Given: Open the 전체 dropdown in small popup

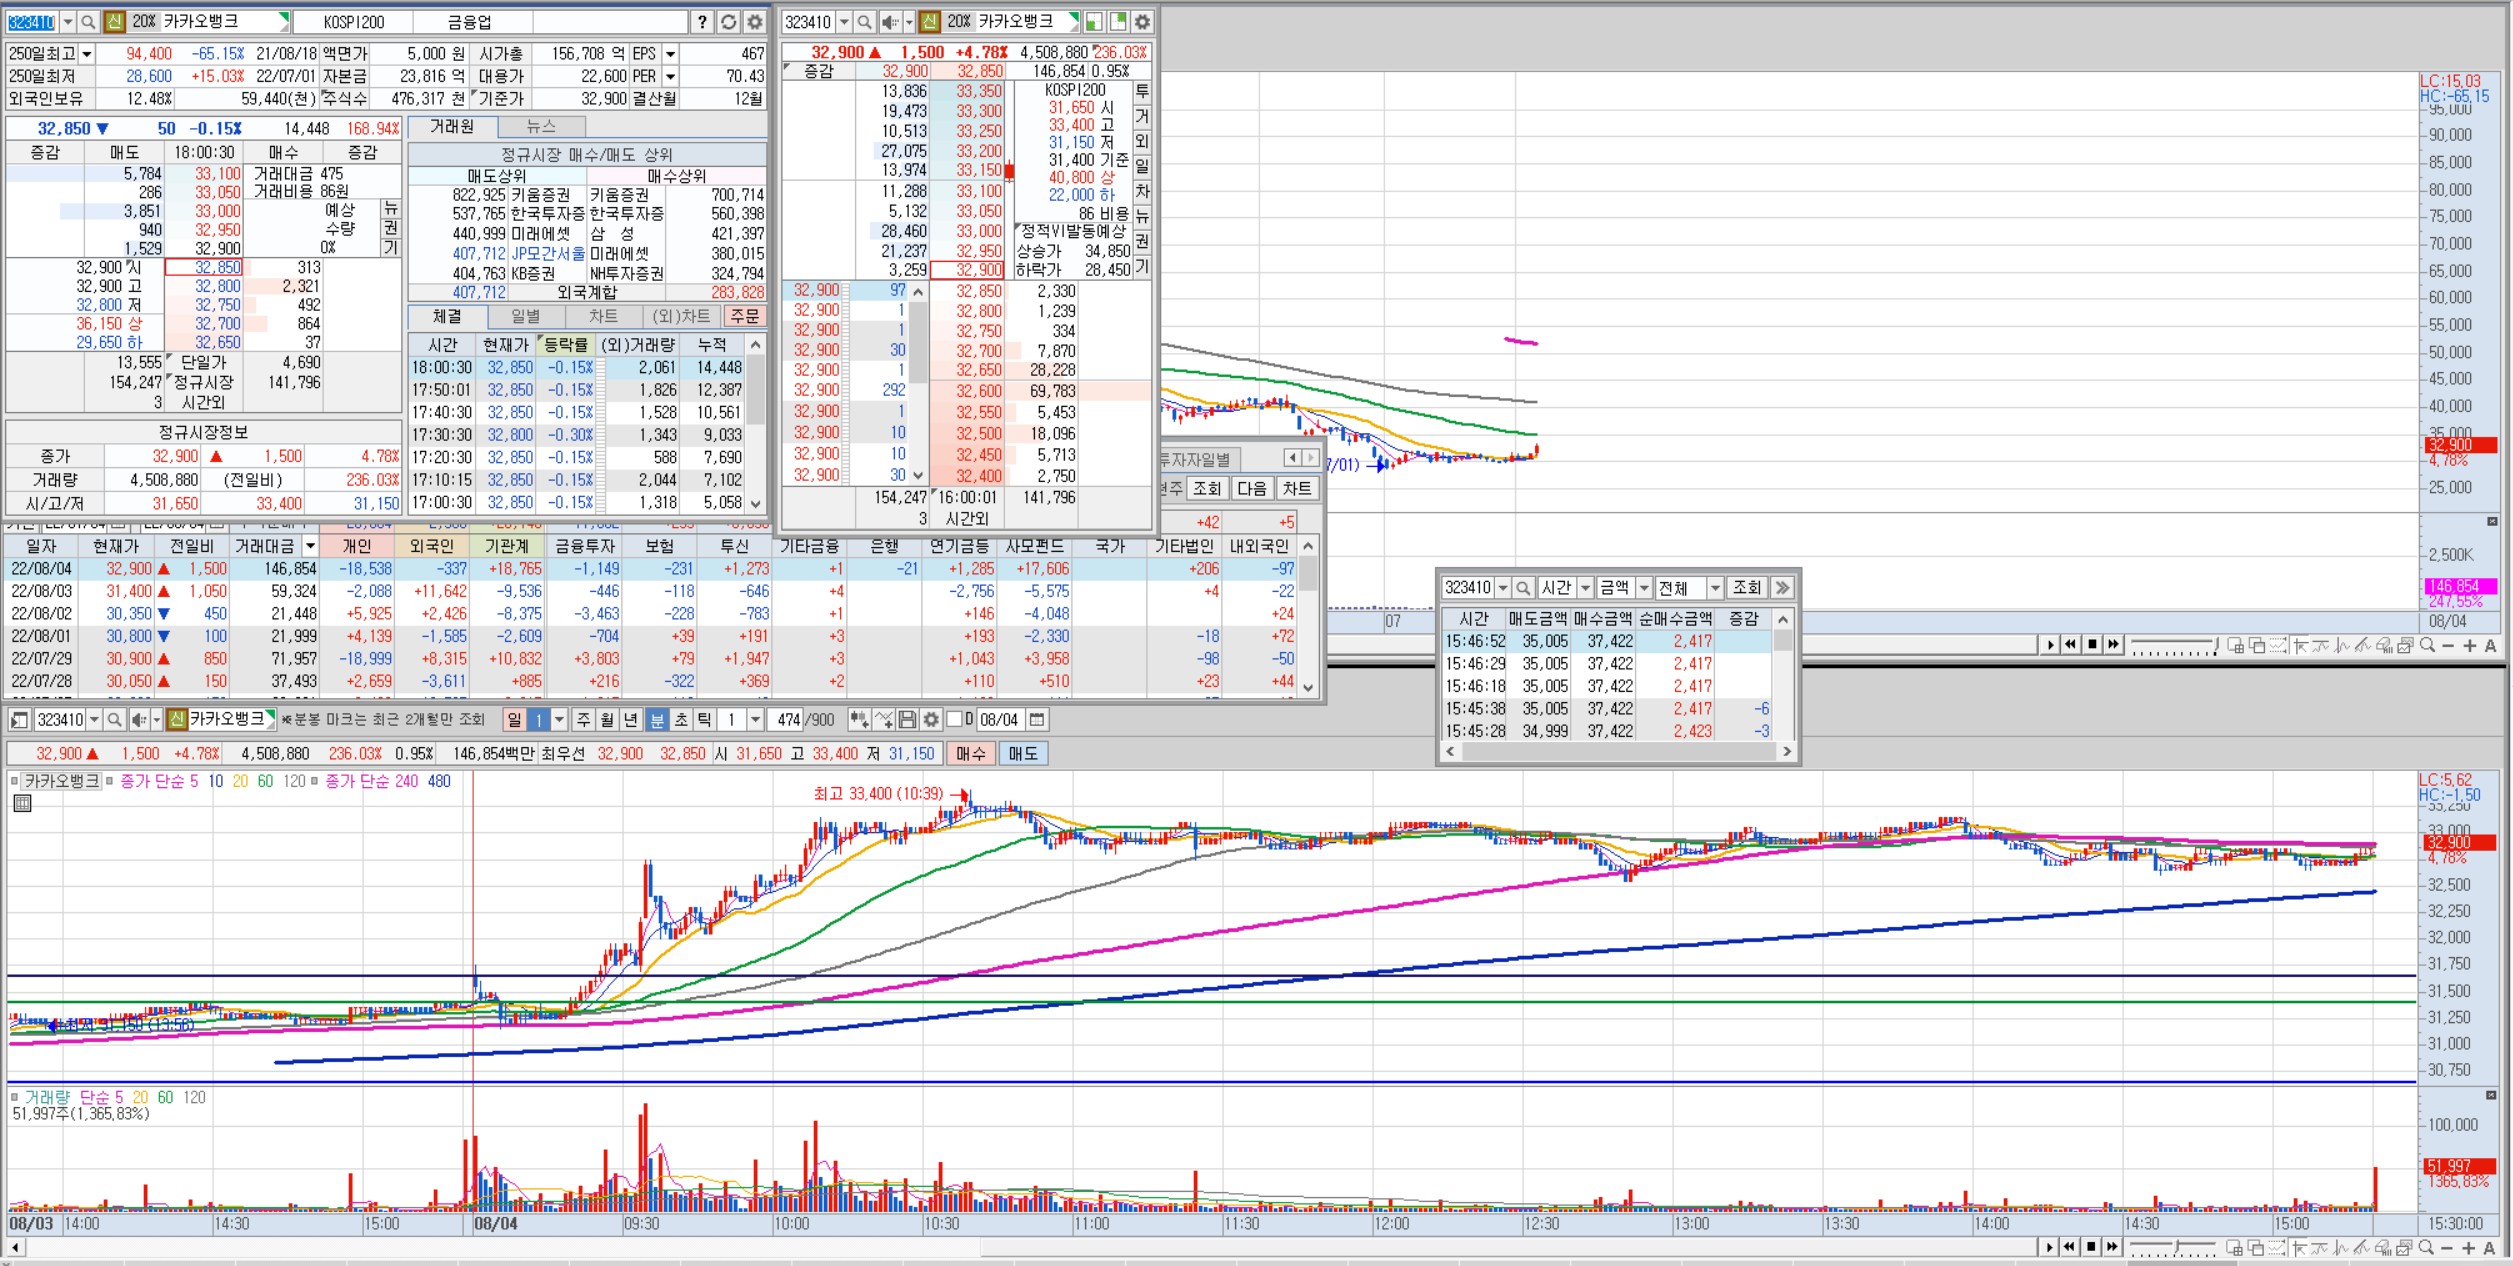Looking at the screenshot, I should 1714,588.
